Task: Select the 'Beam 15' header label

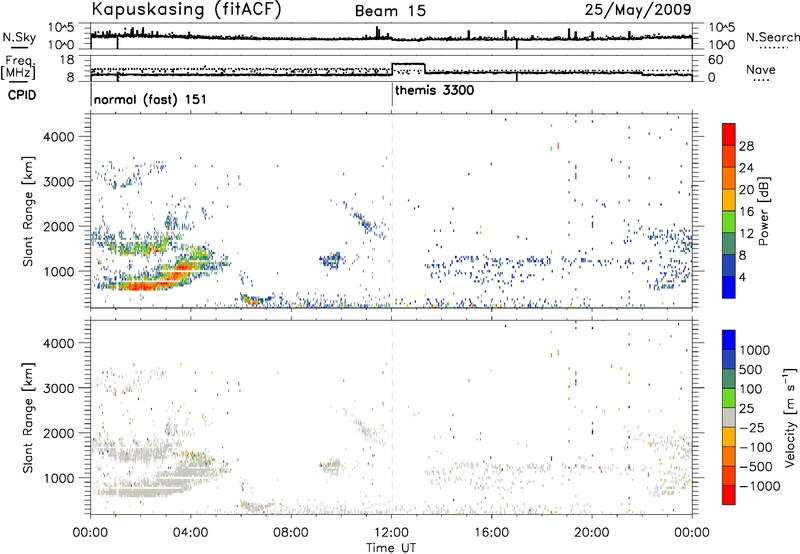Action: 390,11
